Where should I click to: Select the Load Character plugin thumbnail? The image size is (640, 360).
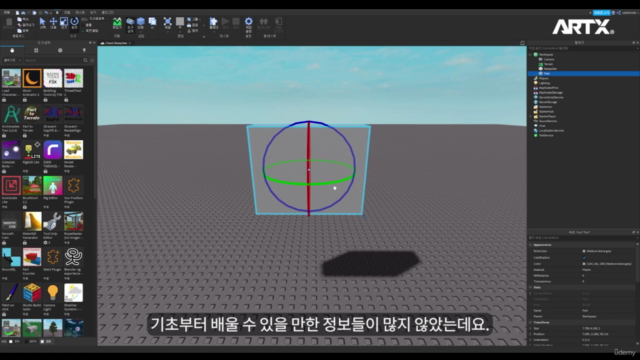pyautogui.click(x=11, y=78)
